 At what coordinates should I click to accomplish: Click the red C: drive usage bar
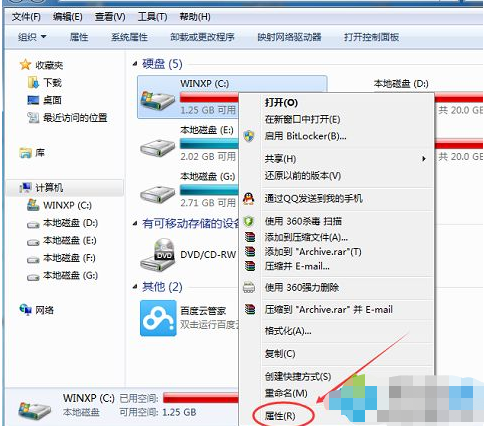point(209,97)
